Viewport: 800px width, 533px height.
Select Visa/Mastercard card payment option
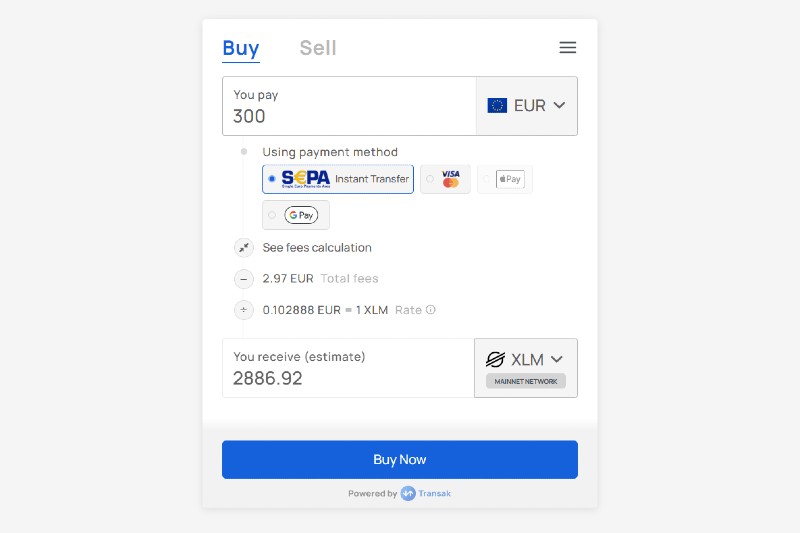445,179
